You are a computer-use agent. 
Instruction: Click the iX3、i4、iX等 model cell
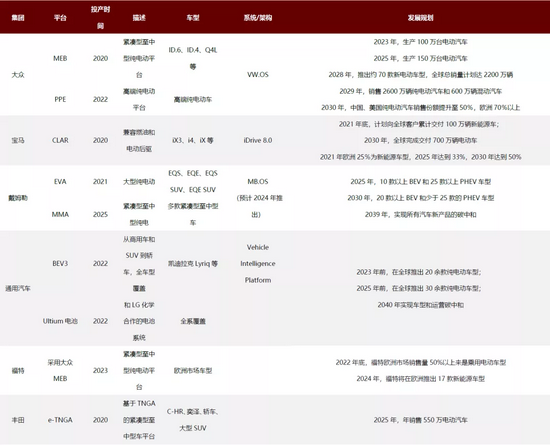click(193, 140)
